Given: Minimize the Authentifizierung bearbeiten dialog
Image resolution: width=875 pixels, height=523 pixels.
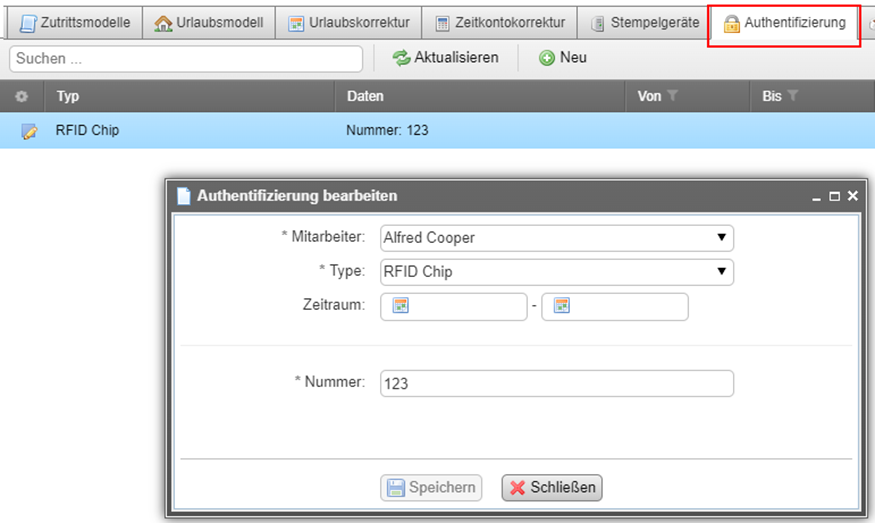Looking at the screenshot, I should 818,197.
